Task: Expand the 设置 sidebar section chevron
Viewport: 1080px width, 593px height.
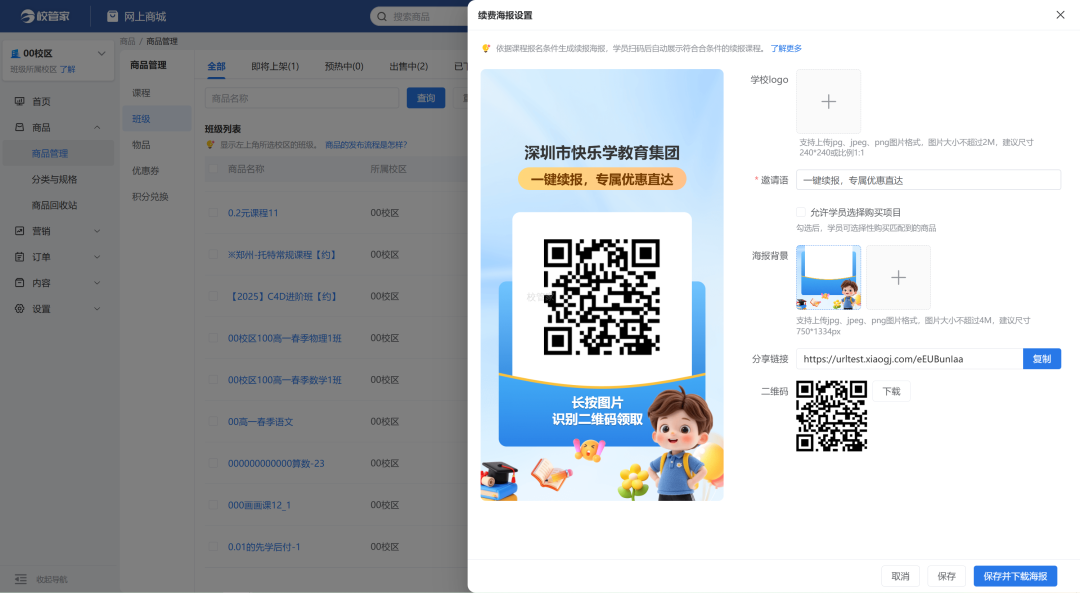Action: click(x=97, y=309)
